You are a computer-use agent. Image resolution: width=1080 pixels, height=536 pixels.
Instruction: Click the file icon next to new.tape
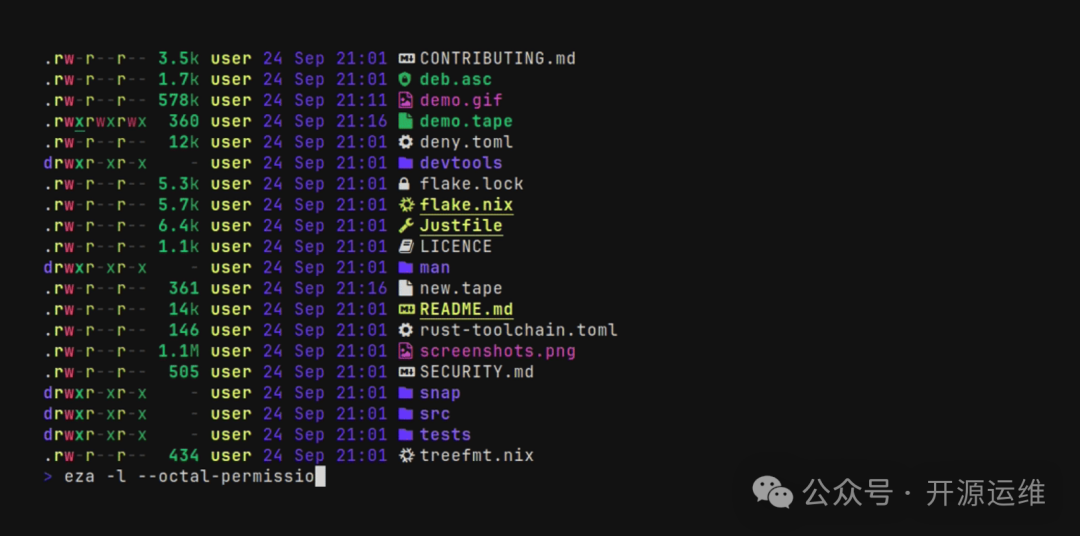(x=406, y=289)
